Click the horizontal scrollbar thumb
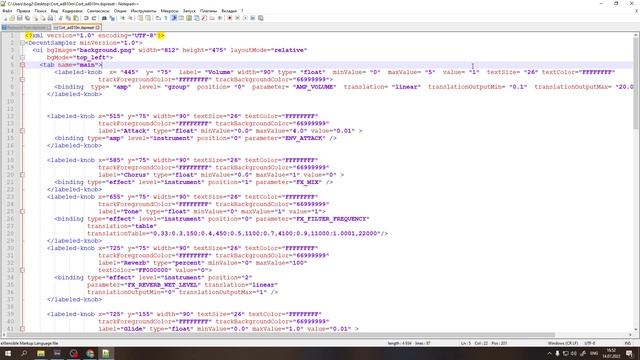 [x=282, y=335]
